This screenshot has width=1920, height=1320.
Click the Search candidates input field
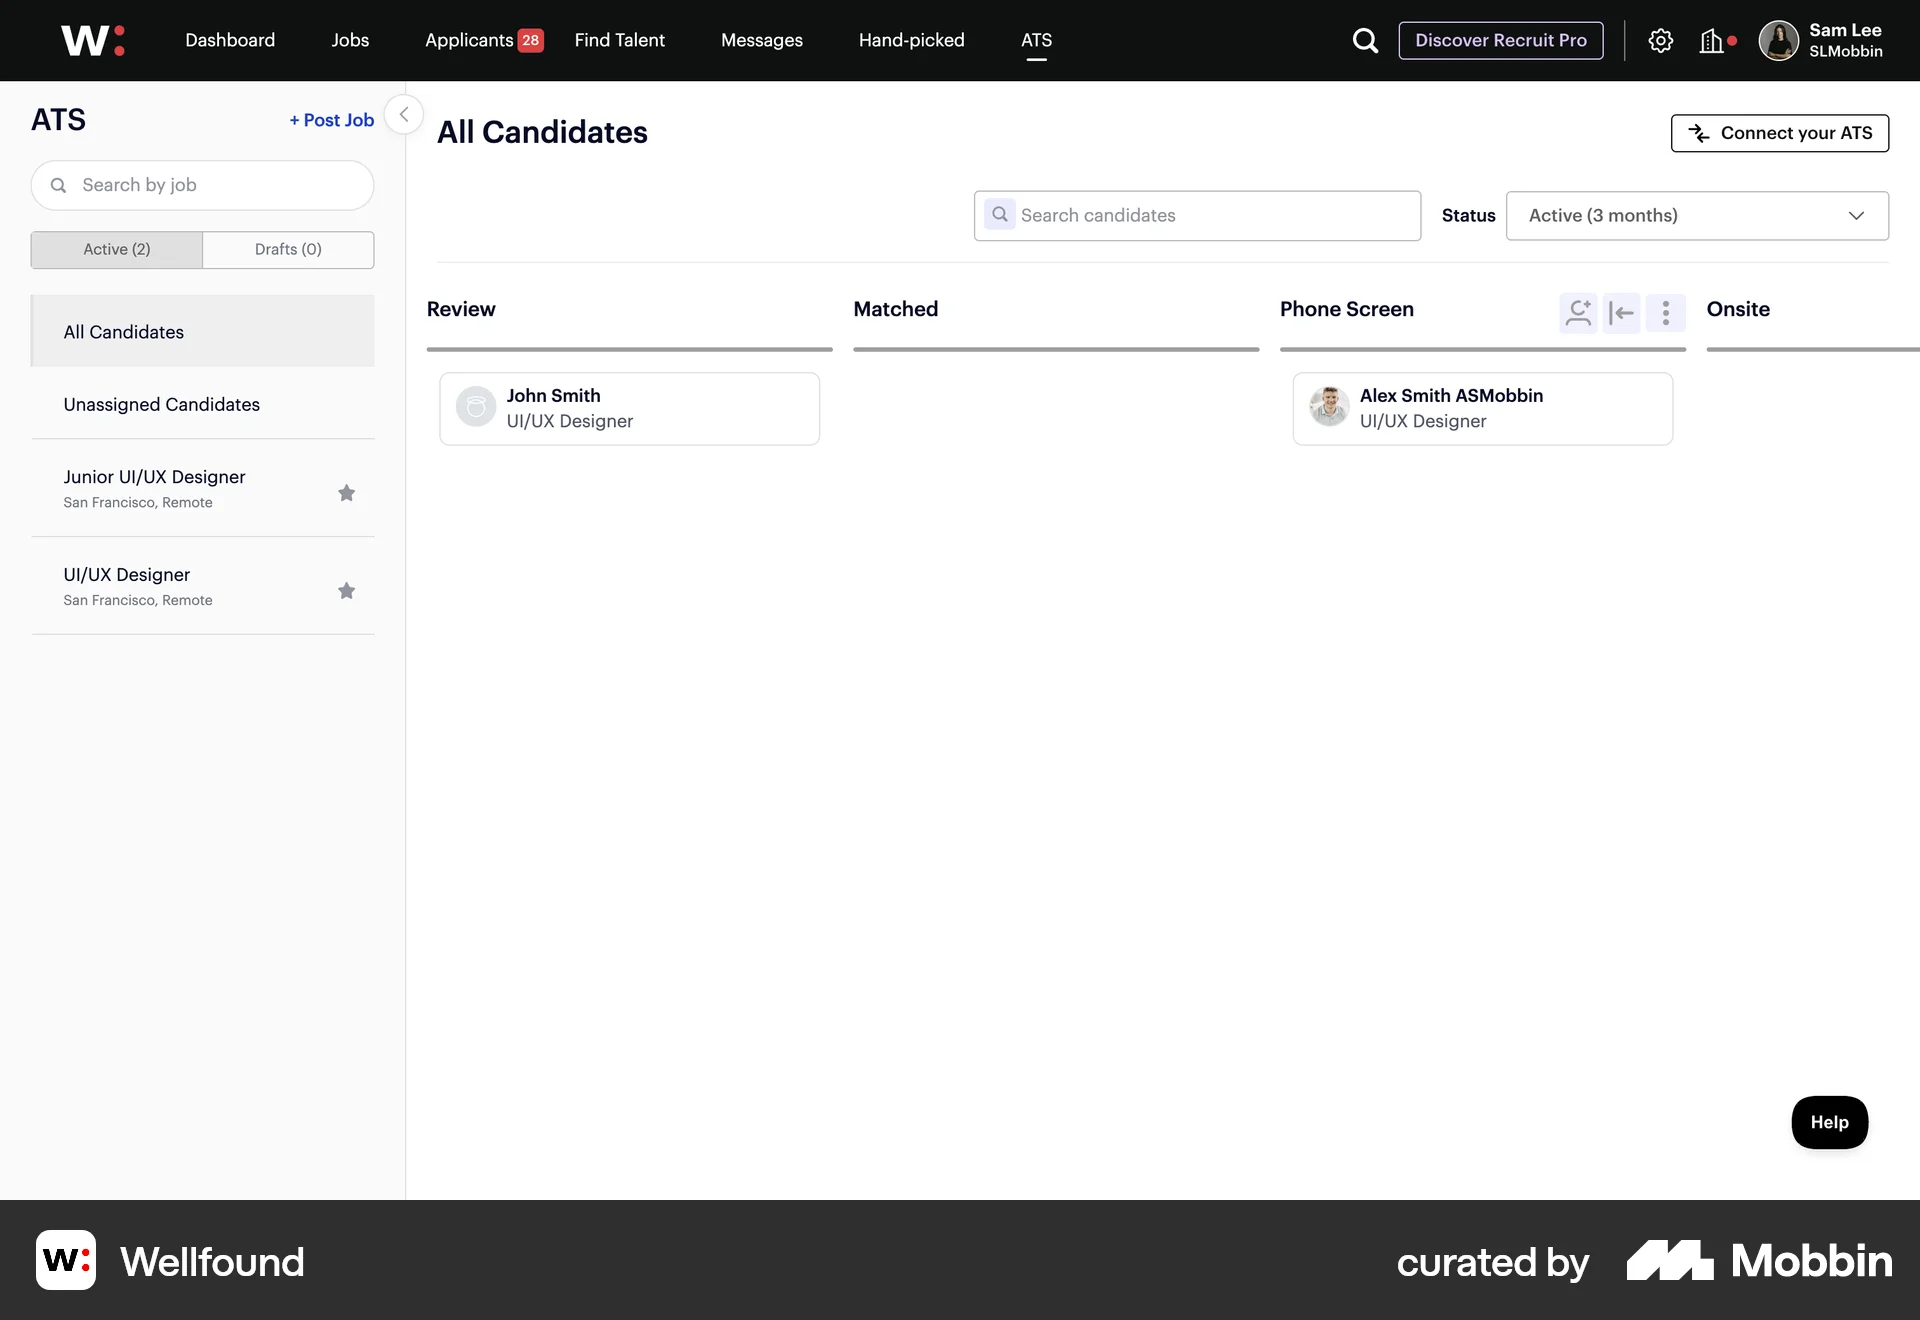pyautogui.click(x=1196, y=215)
